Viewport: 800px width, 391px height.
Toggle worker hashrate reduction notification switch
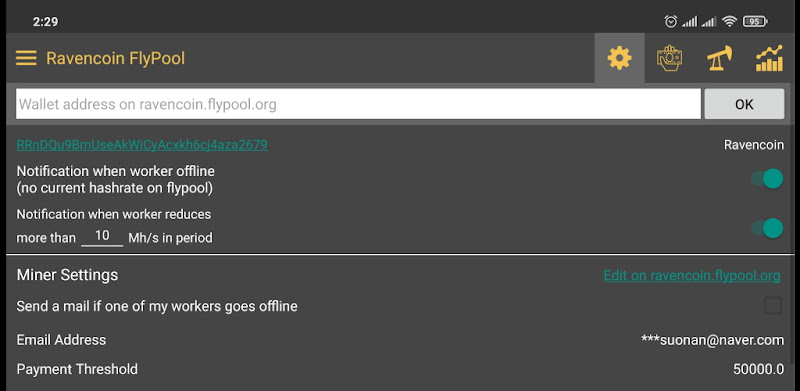(x=767, y=228)
